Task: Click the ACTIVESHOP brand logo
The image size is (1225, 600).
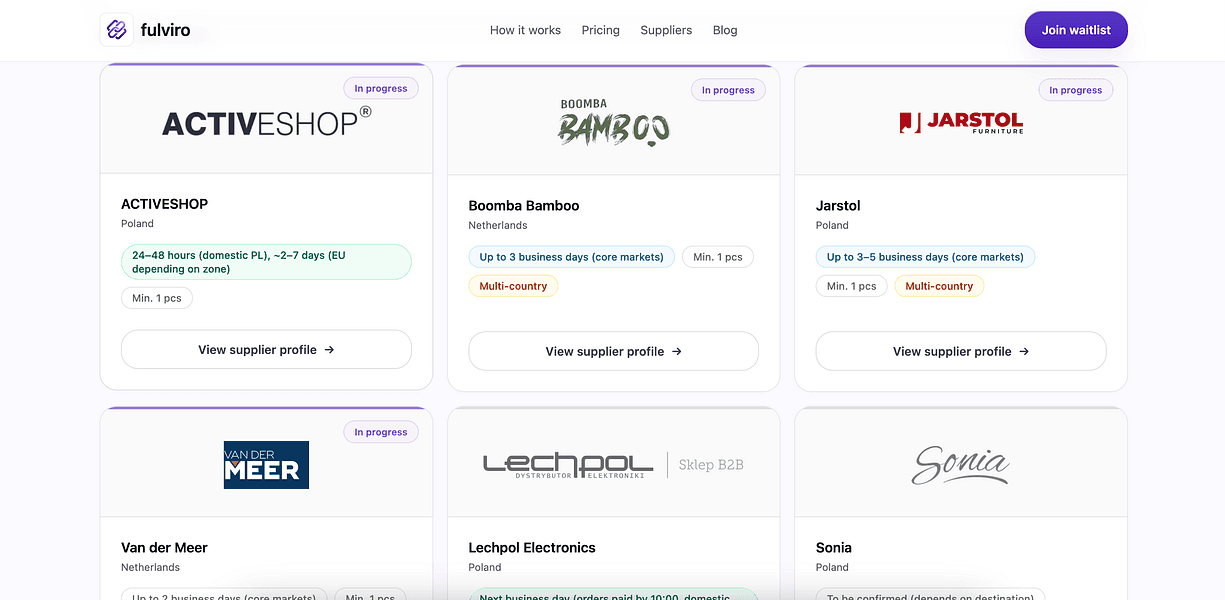Action: 266,120
